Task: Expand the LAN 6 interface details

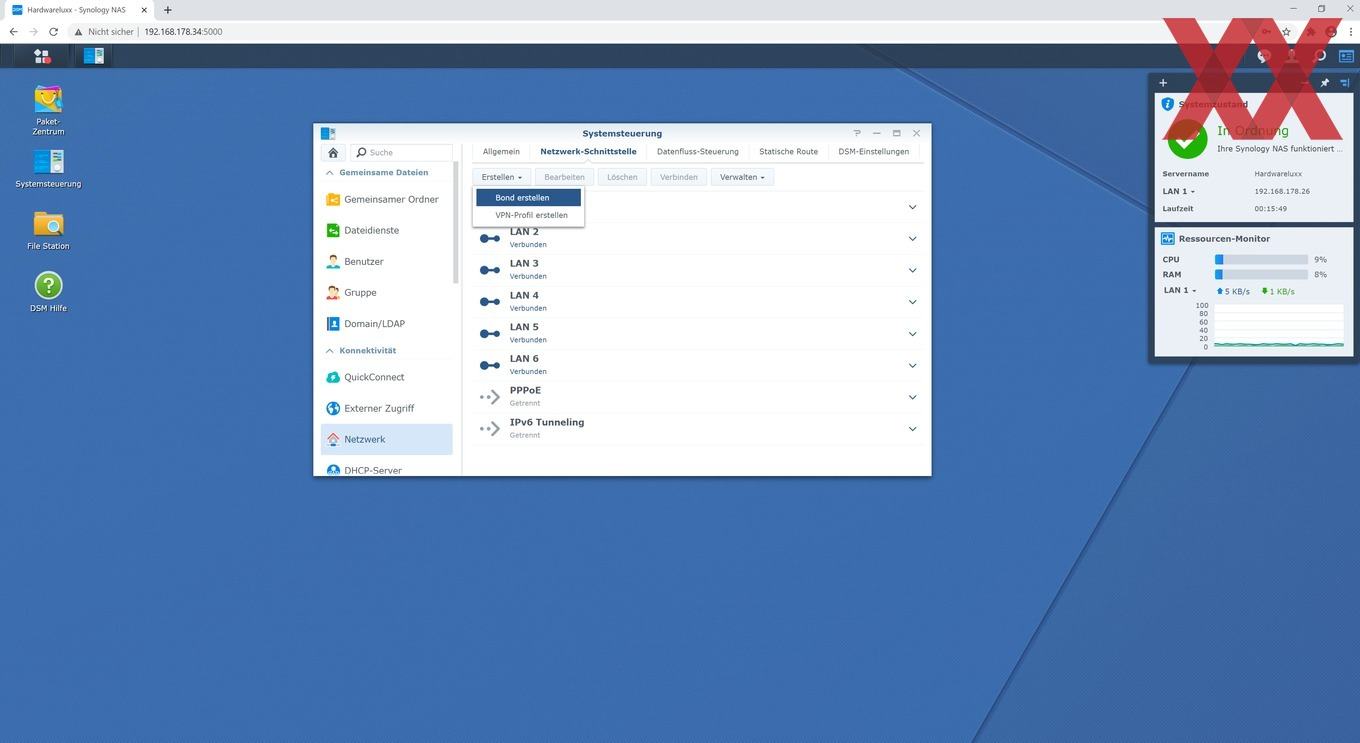Action: click(x=912, y=366)
